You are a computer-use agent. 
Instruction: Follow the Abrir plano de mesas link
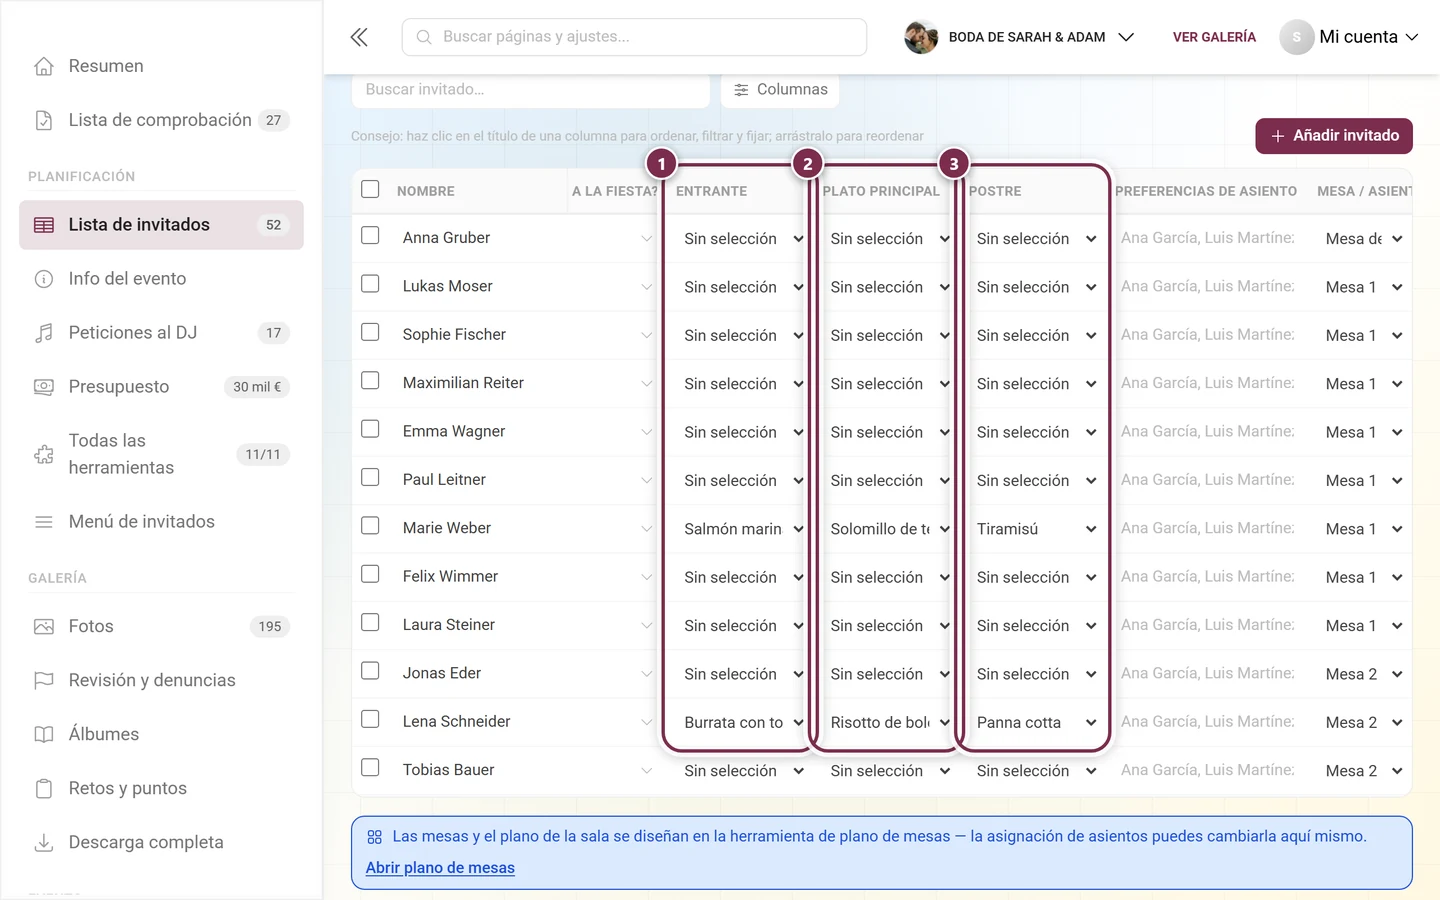440,868
